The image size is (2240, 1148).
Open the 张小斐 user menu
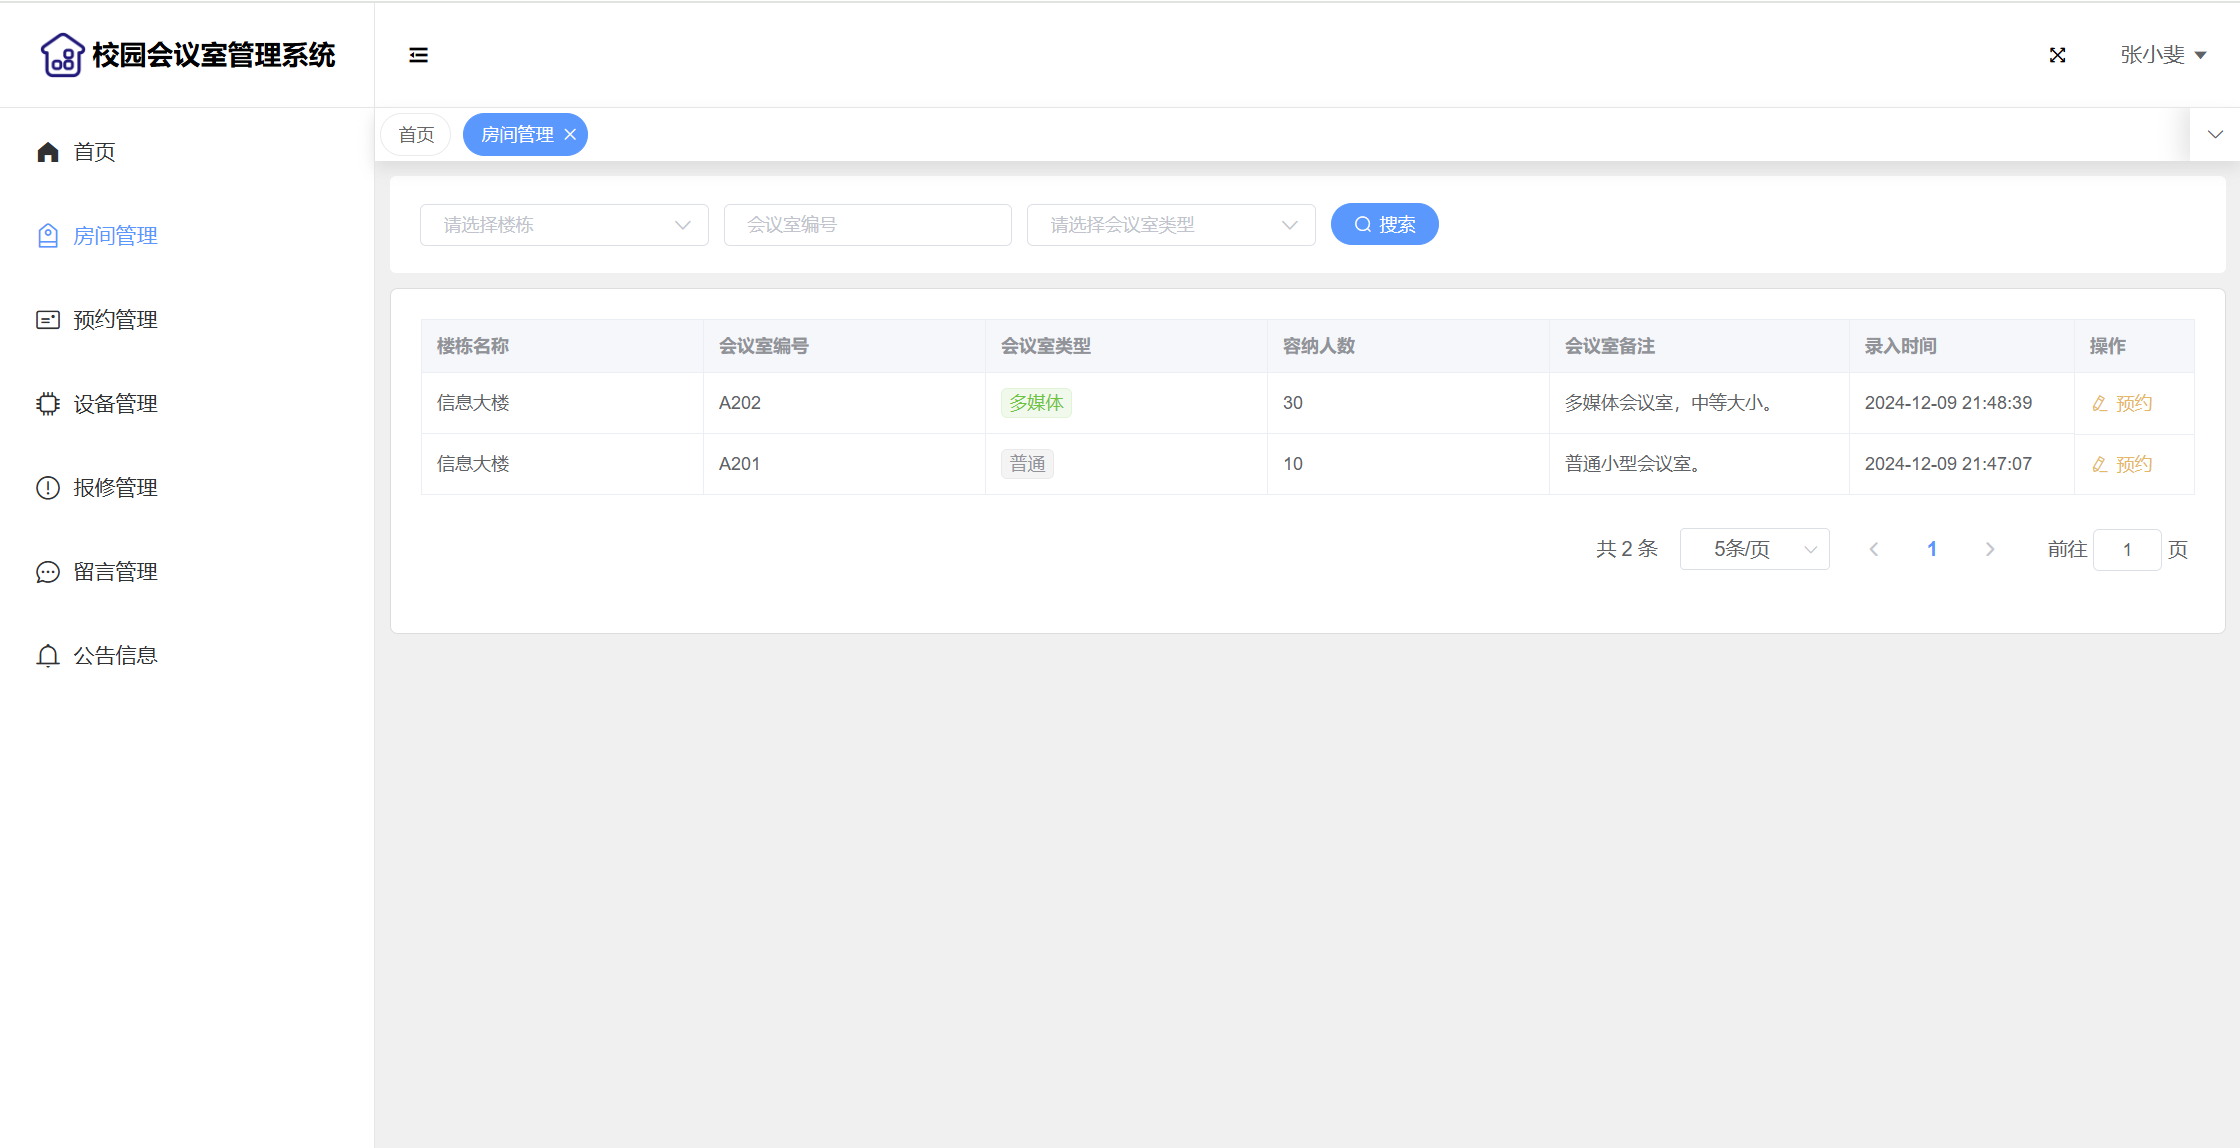[x=2162, y=55]
